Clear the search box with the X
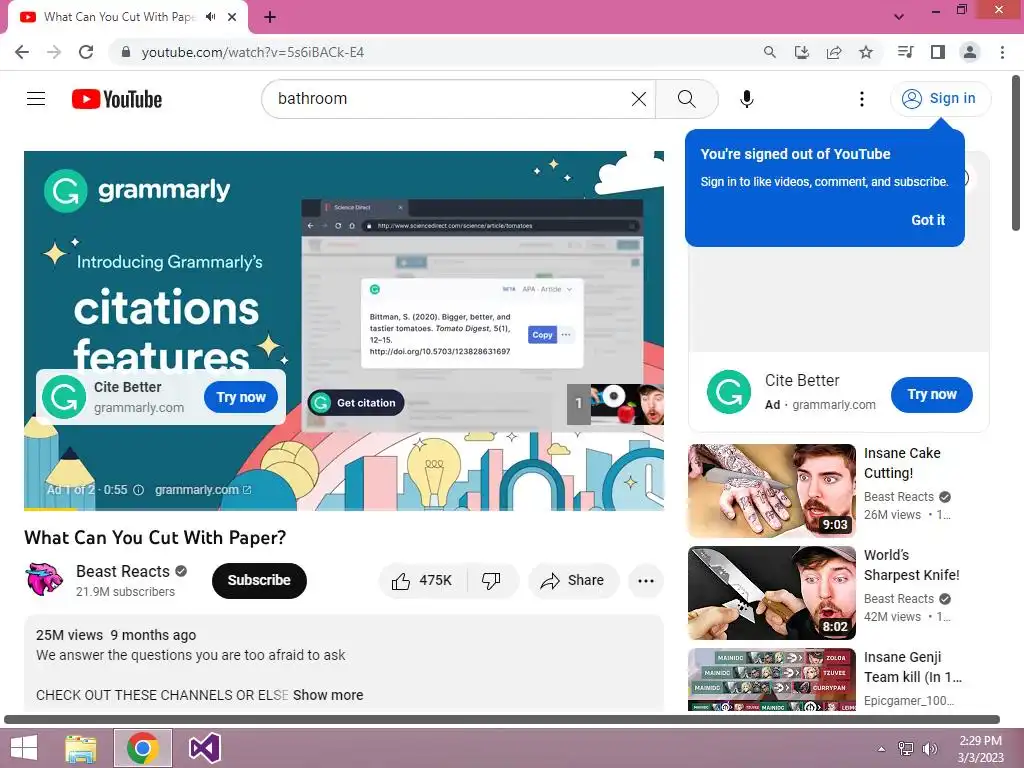 [639, 99]
